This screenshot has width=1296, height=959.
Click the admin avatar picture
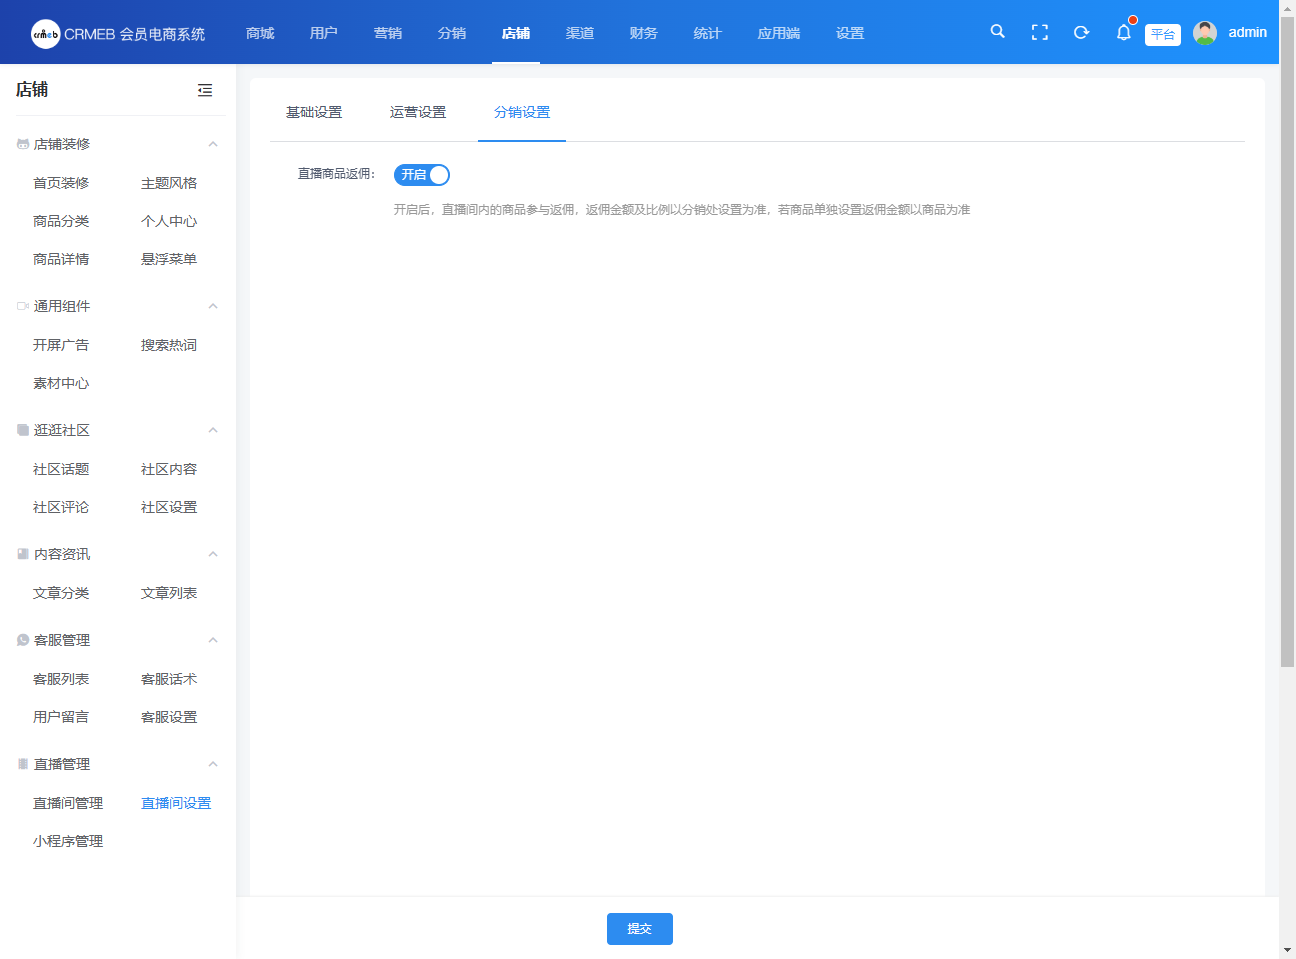point(1205,33)
